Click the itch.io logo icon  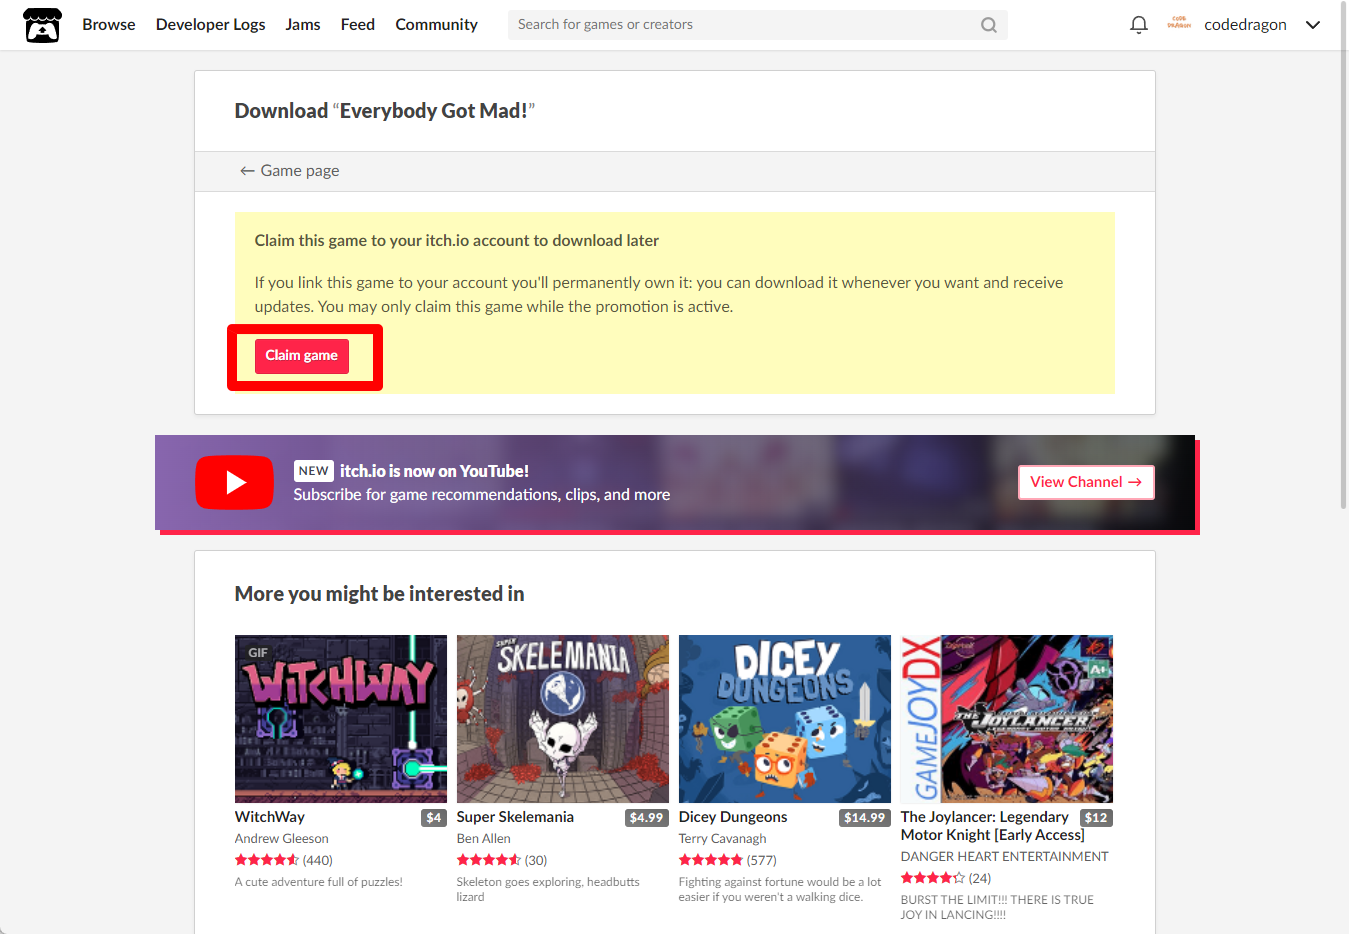point(42,25)
